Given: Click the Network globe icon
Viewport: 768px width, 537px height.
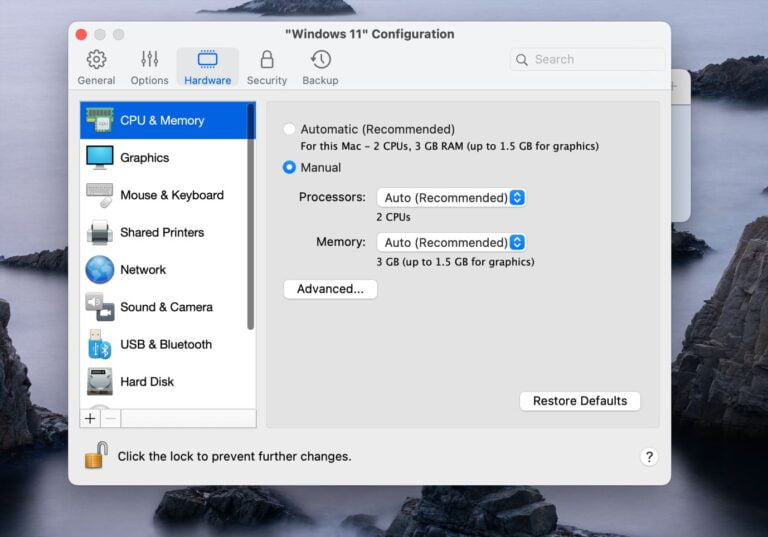Looking at the screenshot, I should pos(100,269).
